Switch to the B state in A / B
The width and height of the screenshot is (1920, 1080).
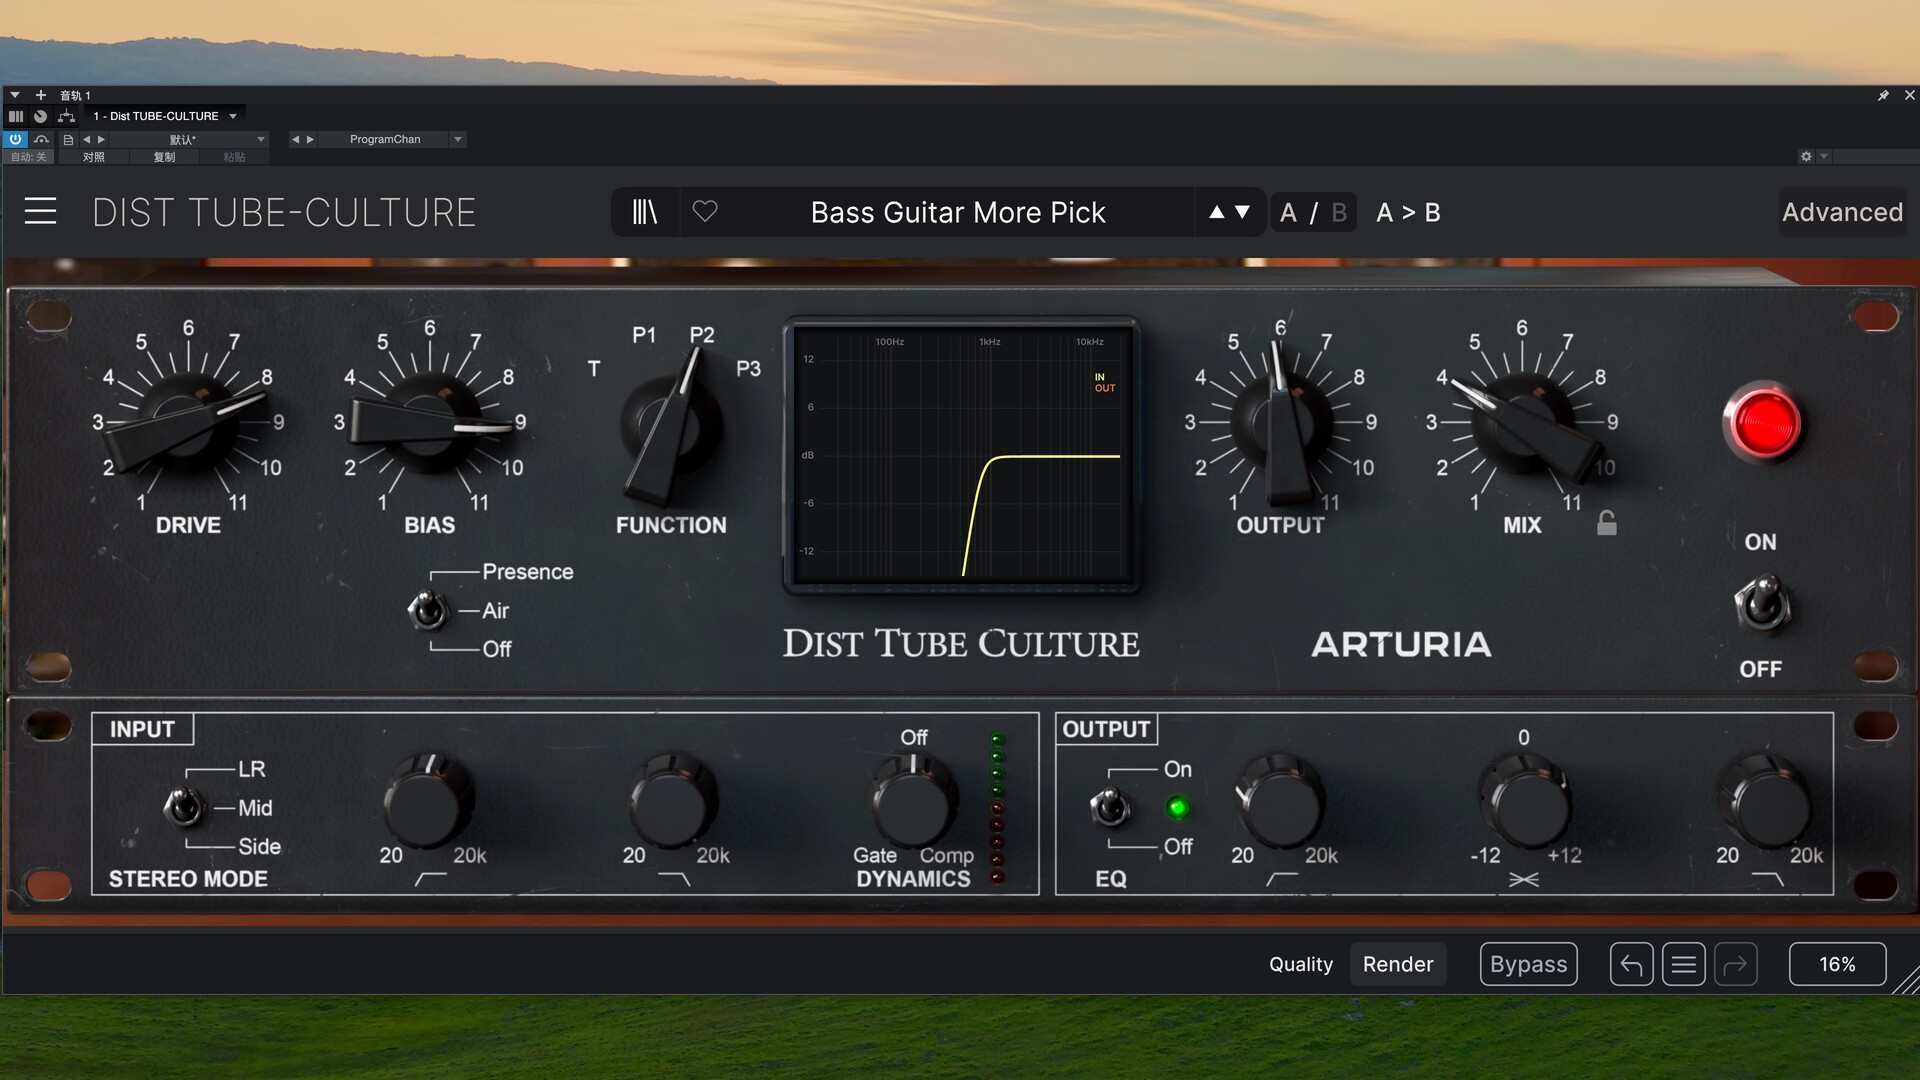[x=1339, y=212]
